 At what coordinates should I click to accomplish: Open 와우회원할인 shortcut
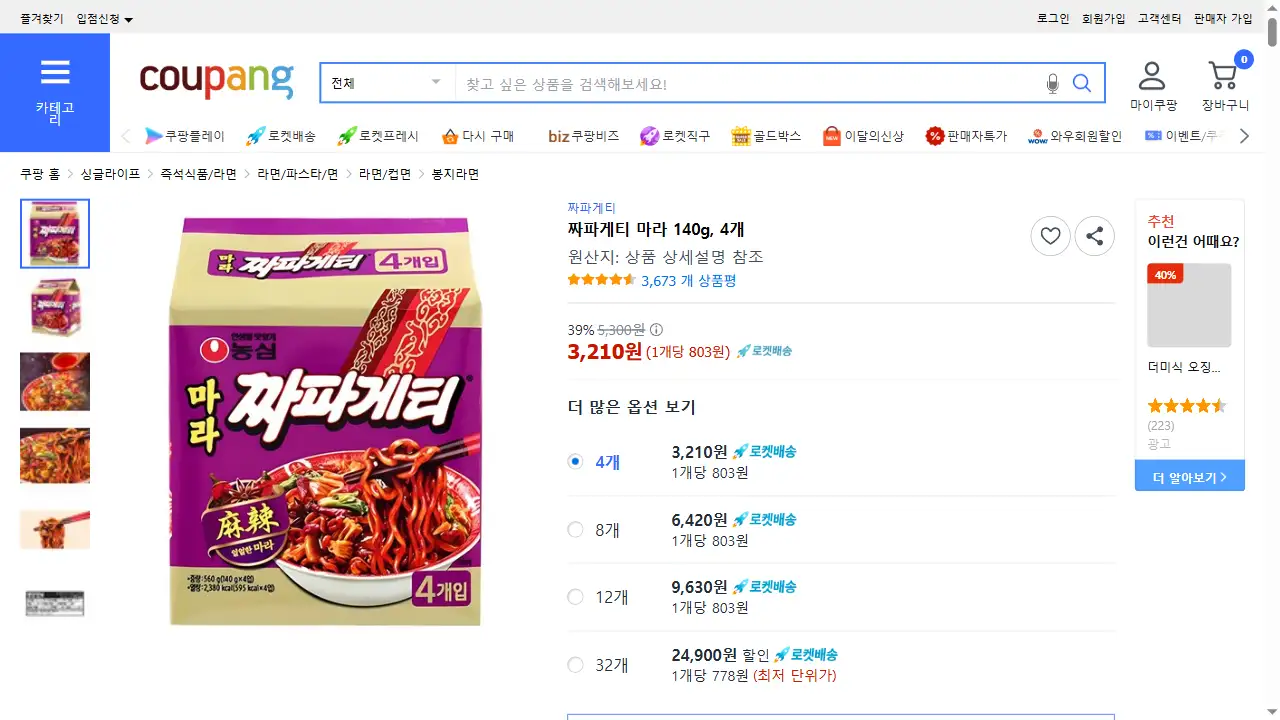(1075, 136)
